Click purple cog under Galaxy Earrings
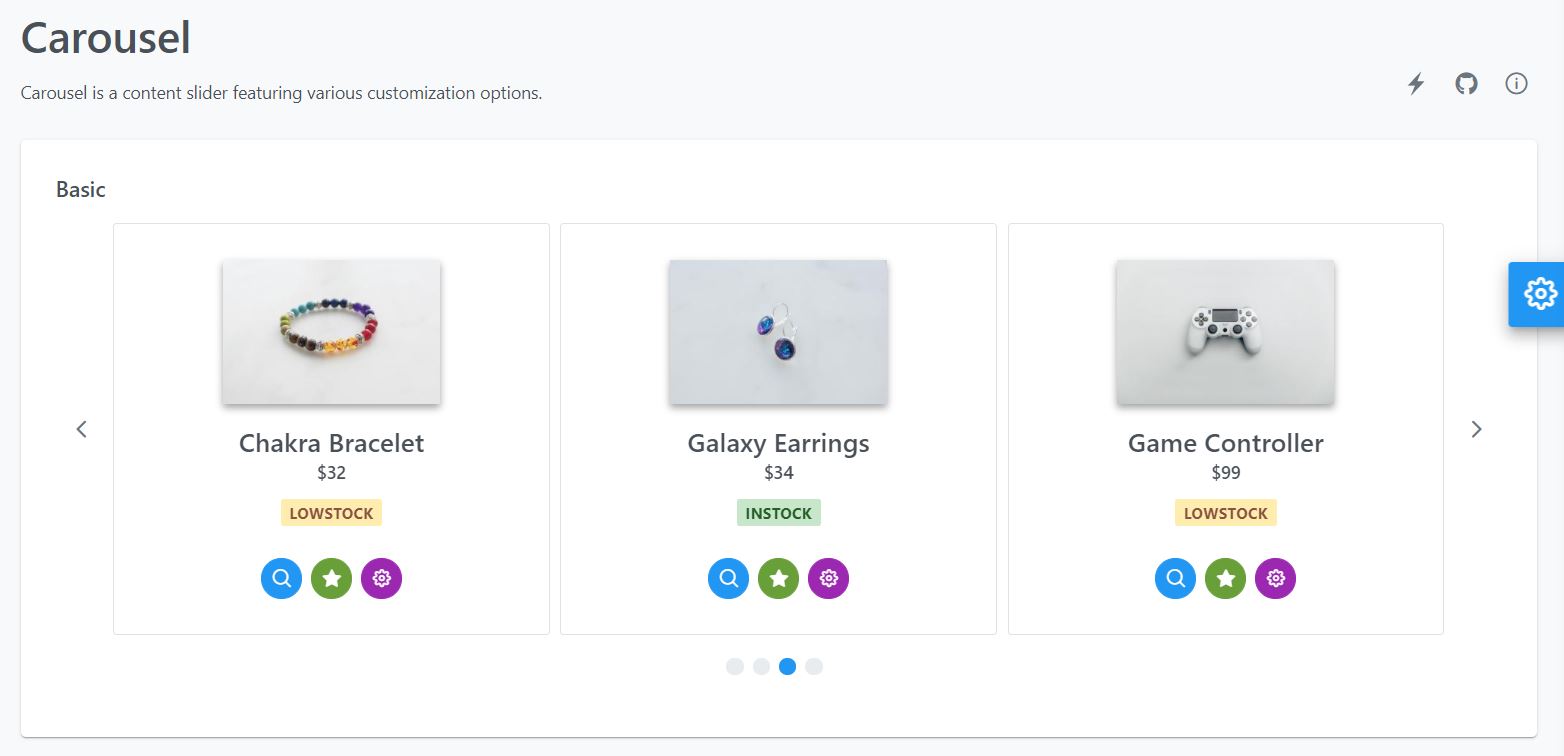The width and height of the screenshot is (1564, 756). (828, 578)
